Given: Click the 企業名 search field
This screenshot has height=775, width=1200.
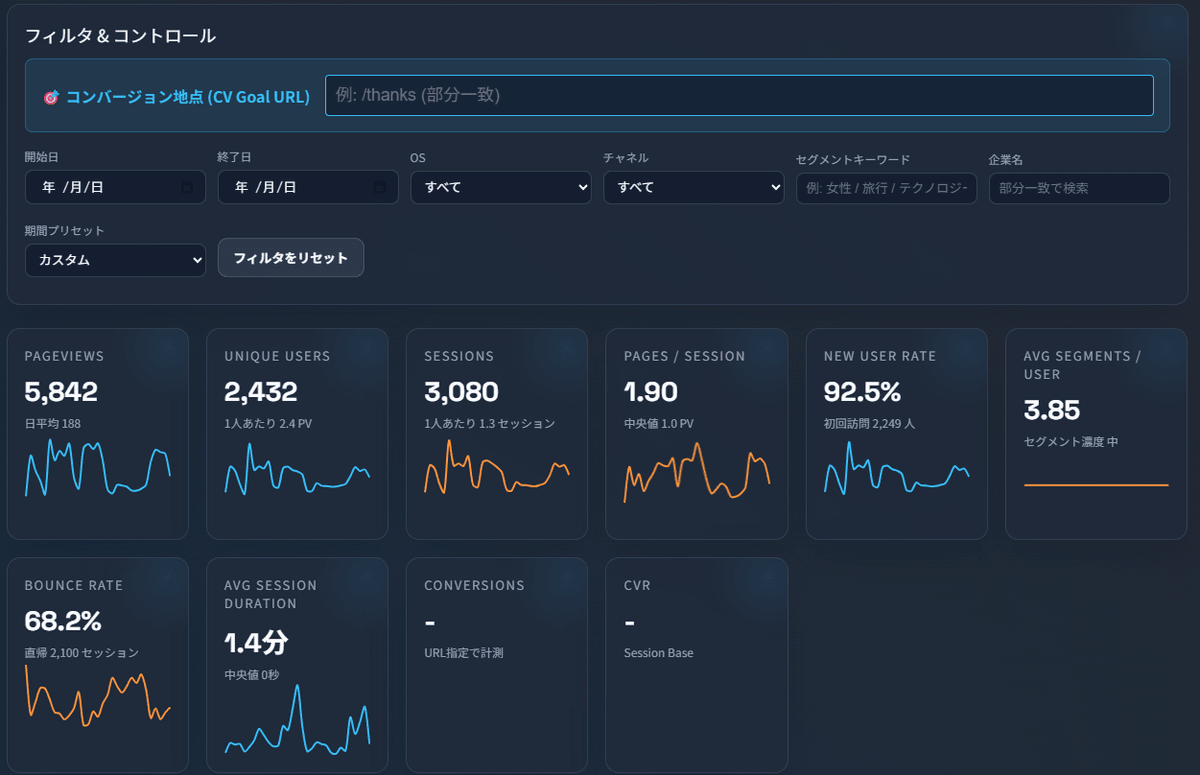Looking at the screenshot, I should point(1078,188).
